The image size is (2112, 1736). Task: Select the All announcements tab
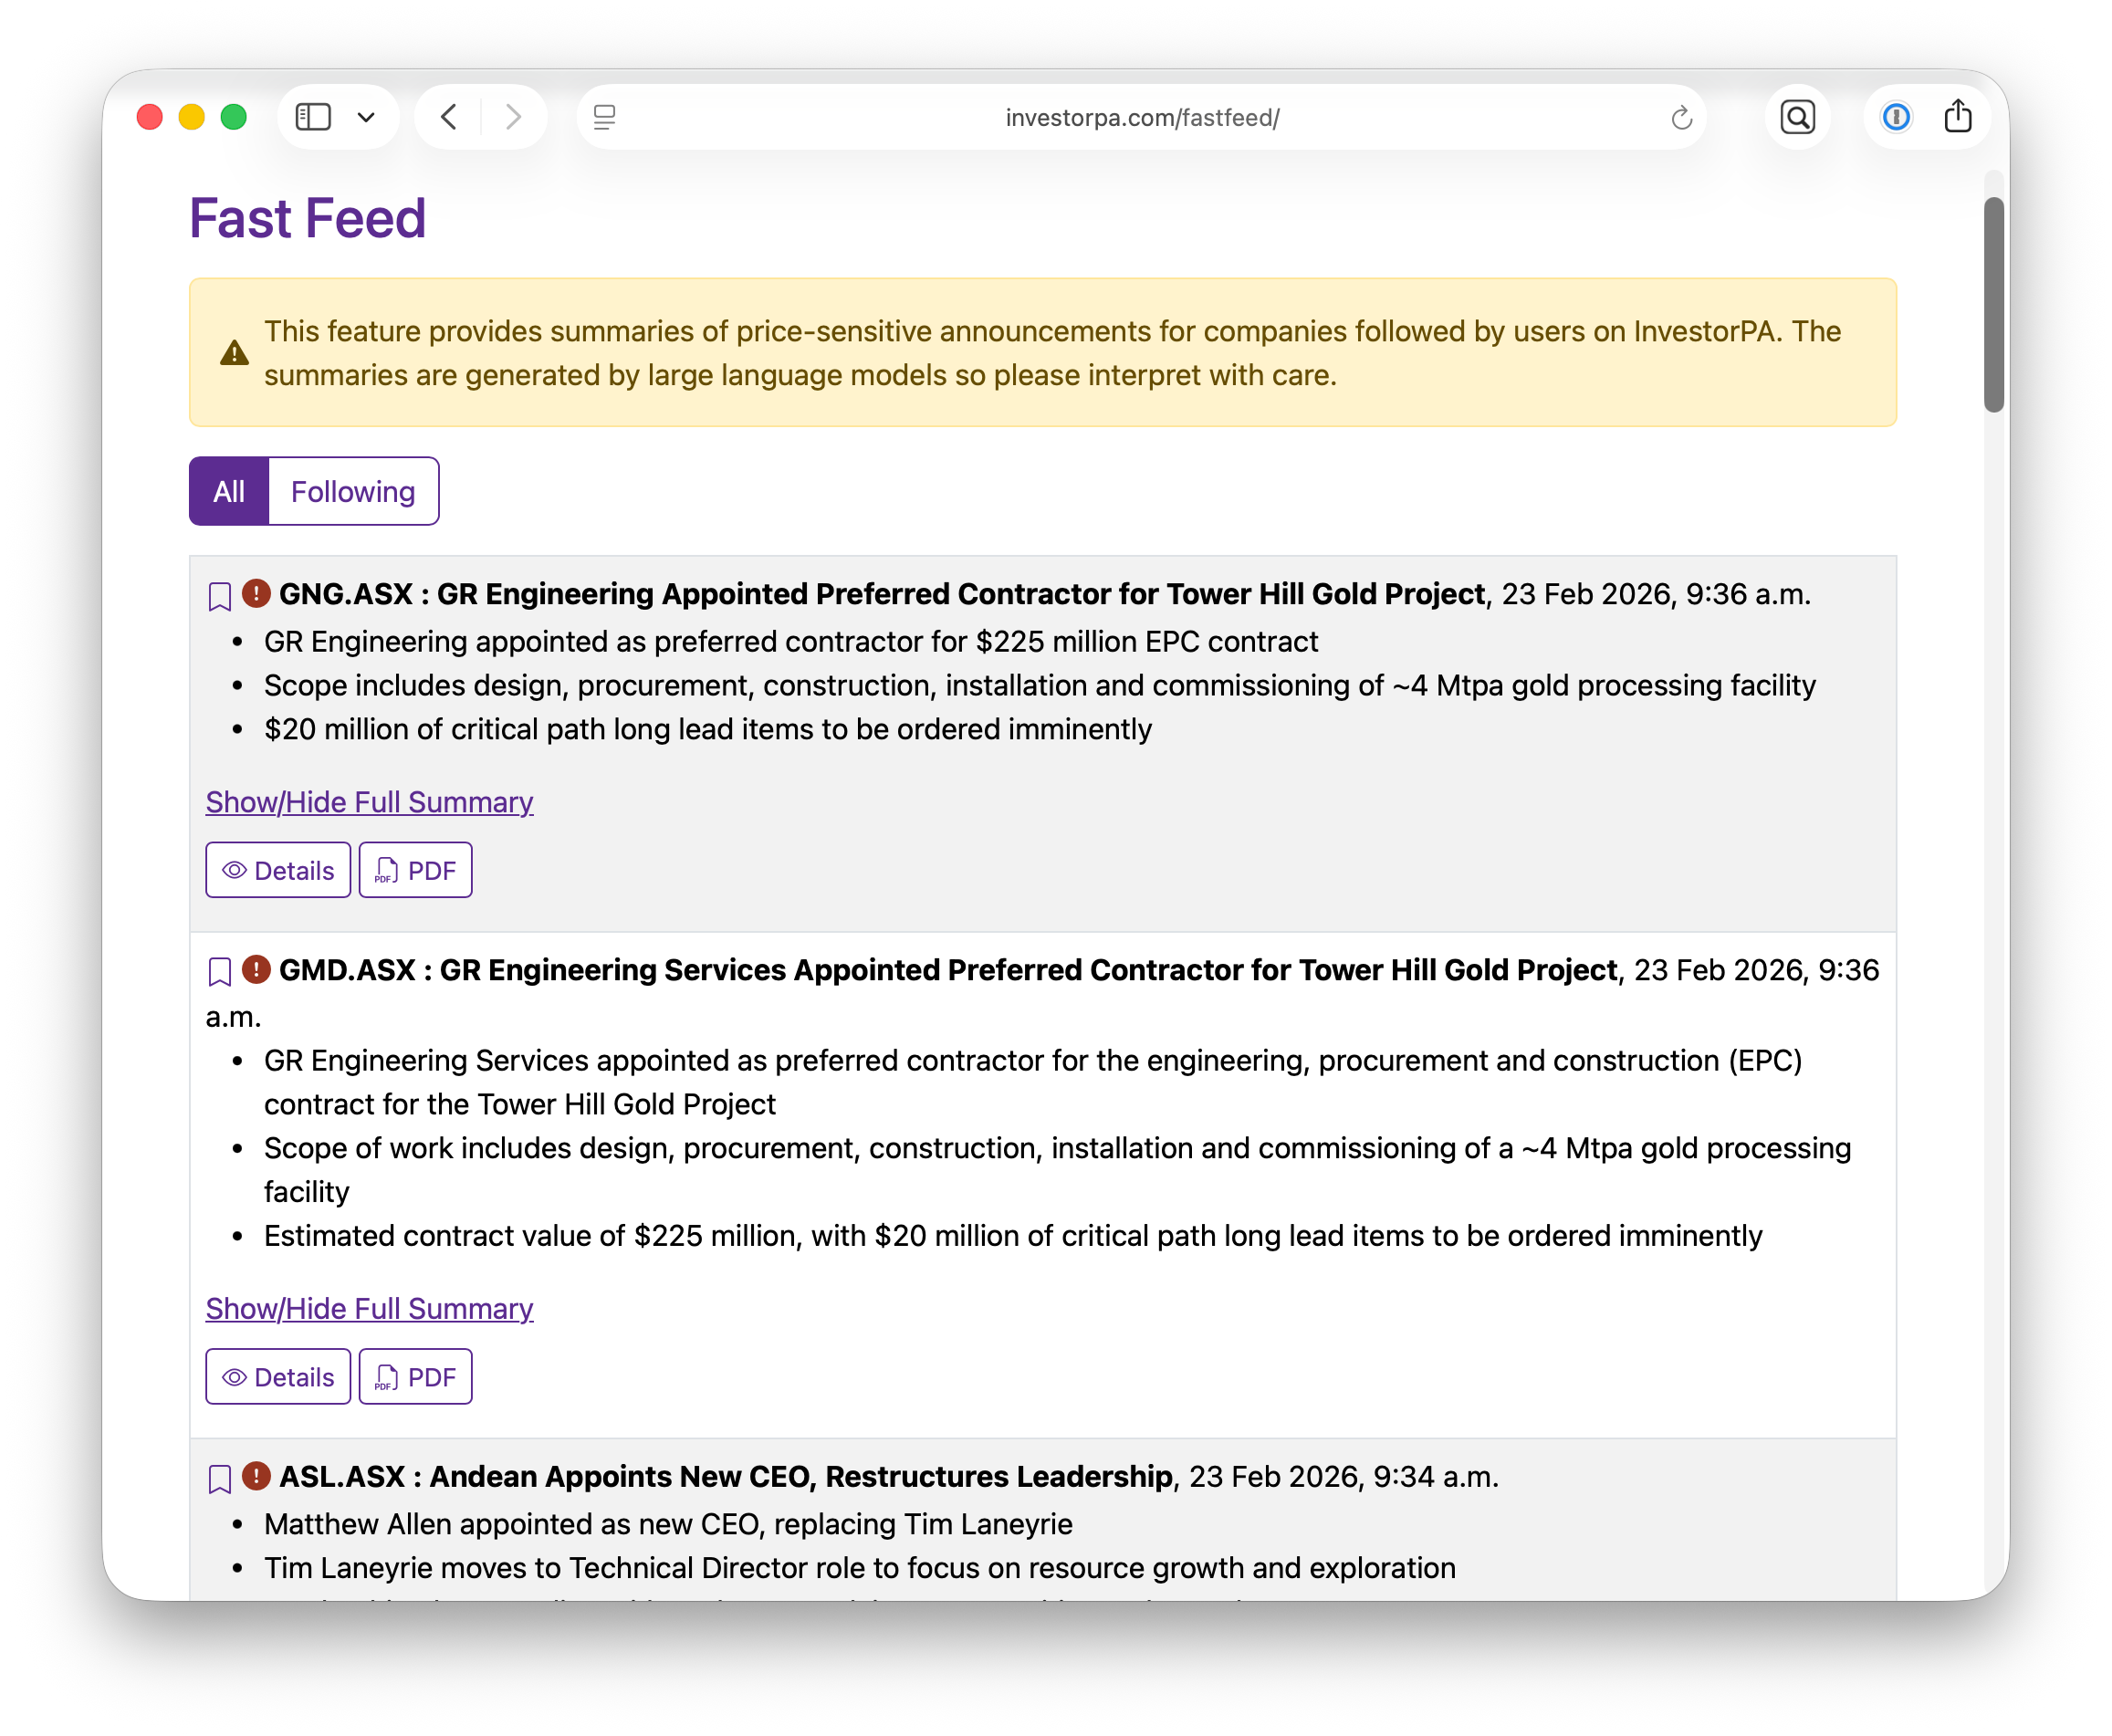pyautogui.click(x=229, y=491)
